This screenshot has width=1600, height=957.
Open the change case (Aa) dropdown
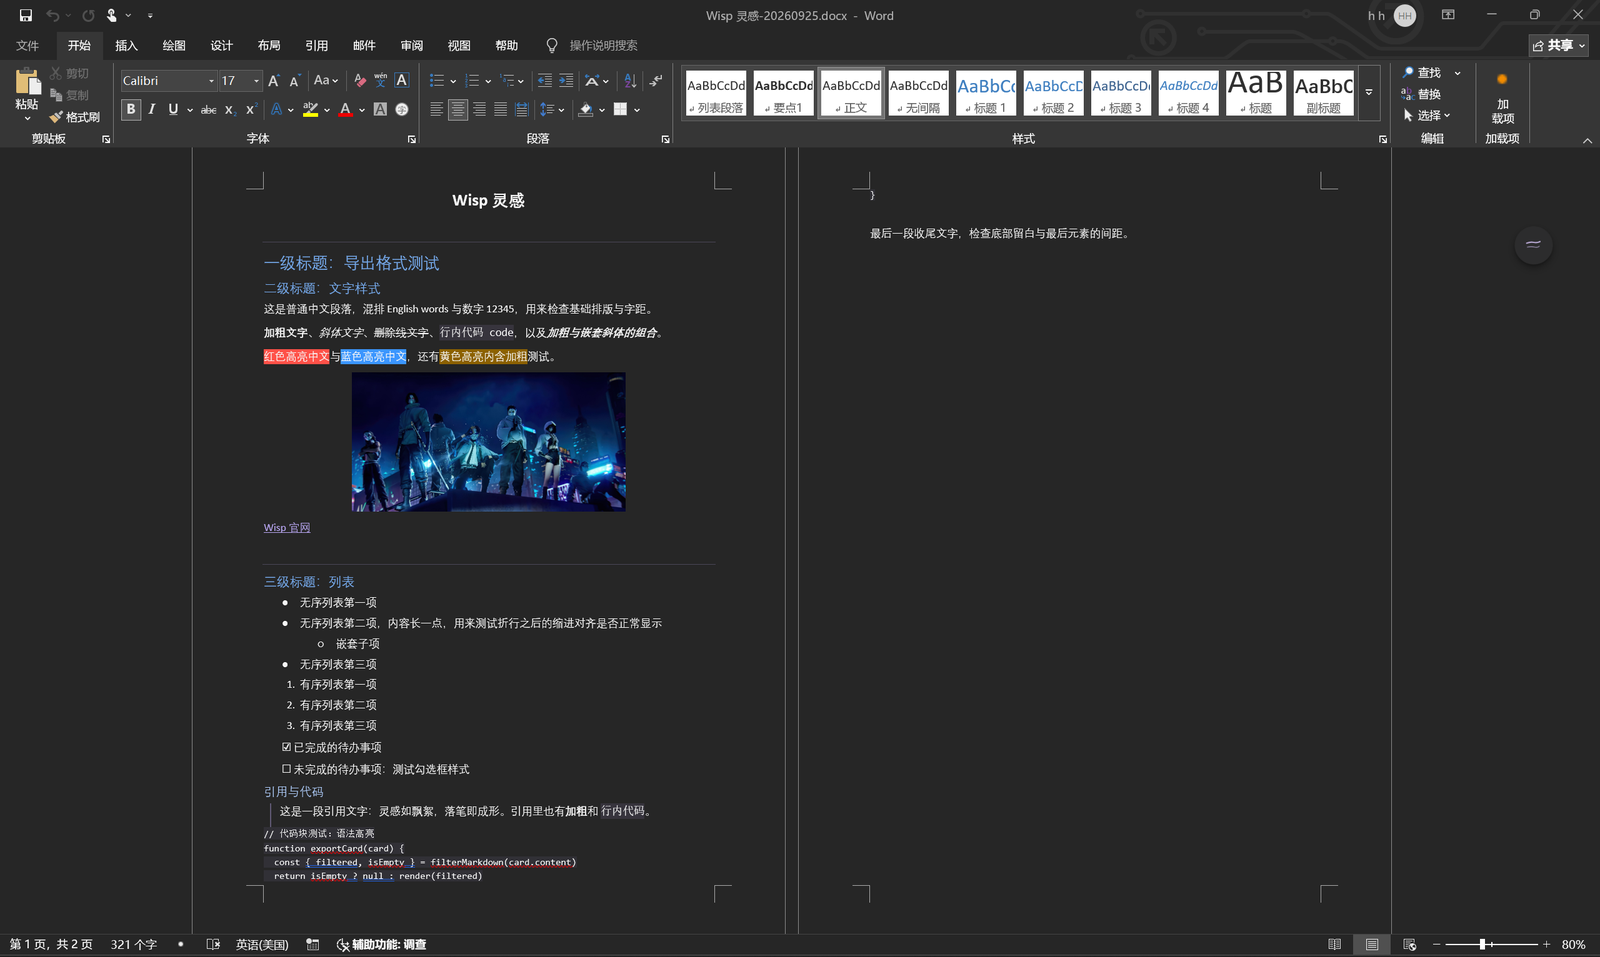pos(326,81)
